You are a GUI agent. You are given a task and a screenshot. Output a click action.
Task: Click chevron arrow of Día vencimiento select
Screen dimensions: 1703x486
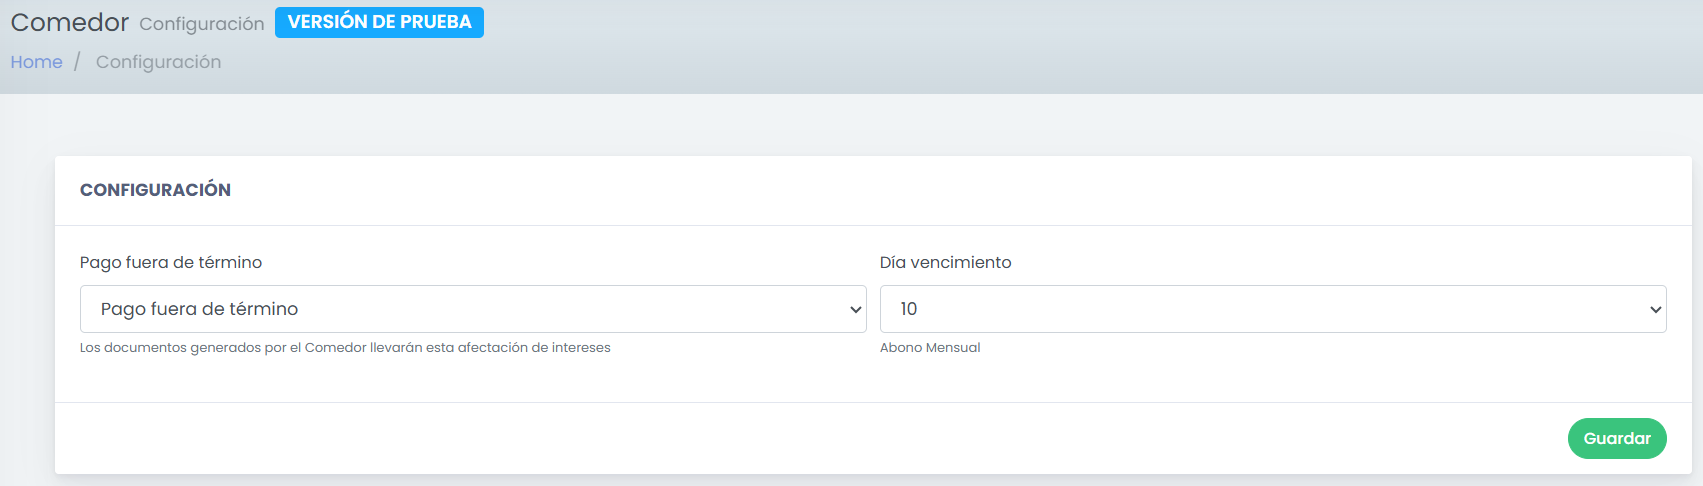click(1655, 310)
